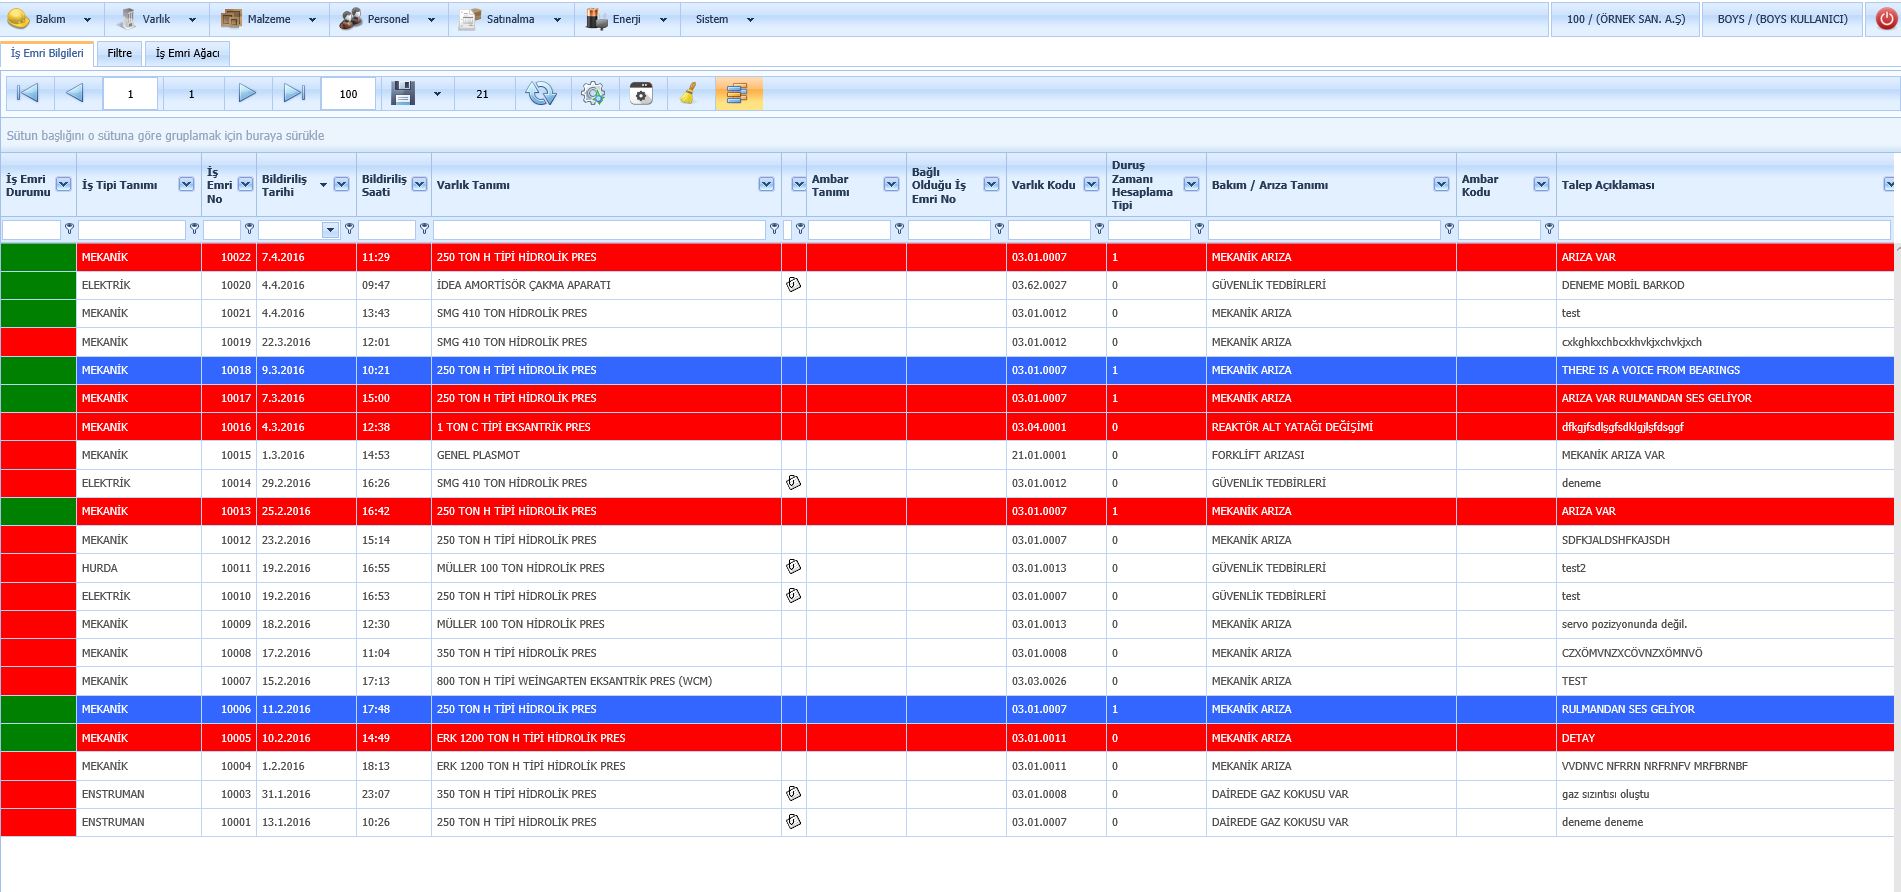Screen dimensions: 1901x892
Task: Open the Satınalma menu
Action: click(x=510, y=19)
